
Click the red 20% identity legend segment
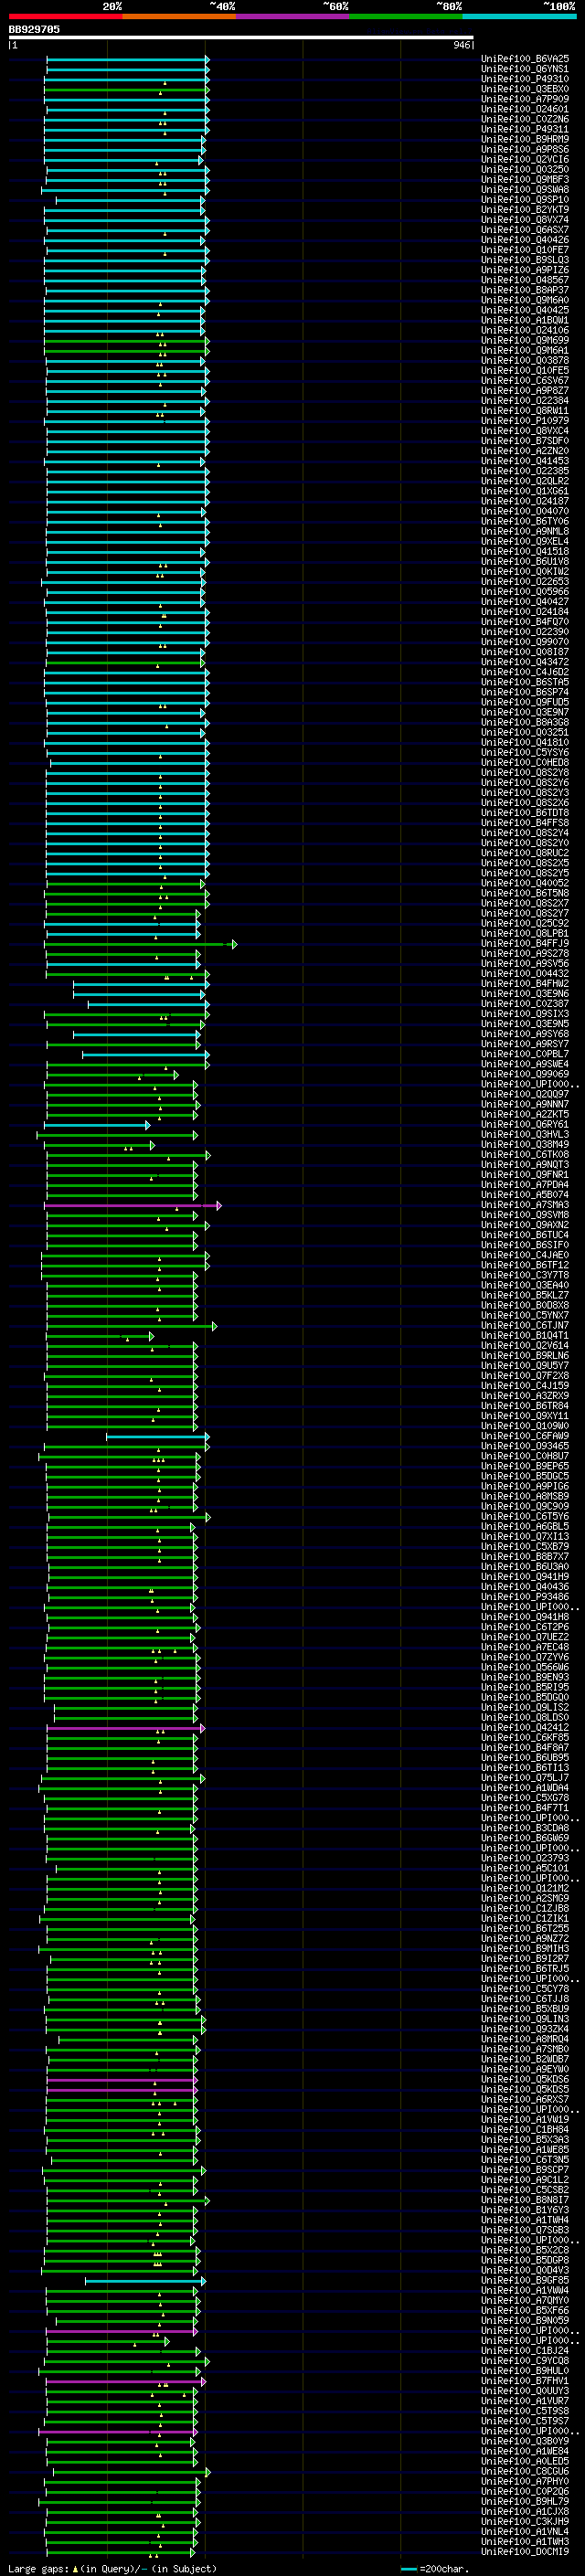65,16
